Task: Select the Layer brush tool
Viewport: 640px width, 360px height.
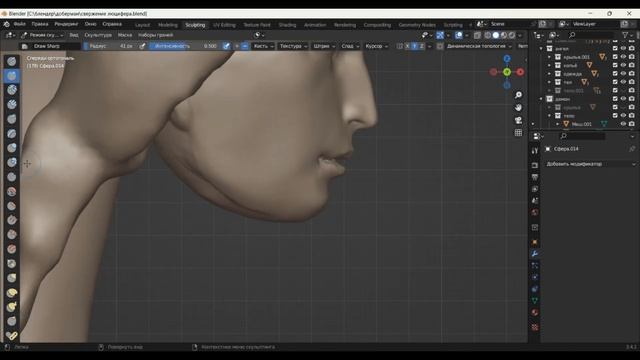Action: coord(12,133)
